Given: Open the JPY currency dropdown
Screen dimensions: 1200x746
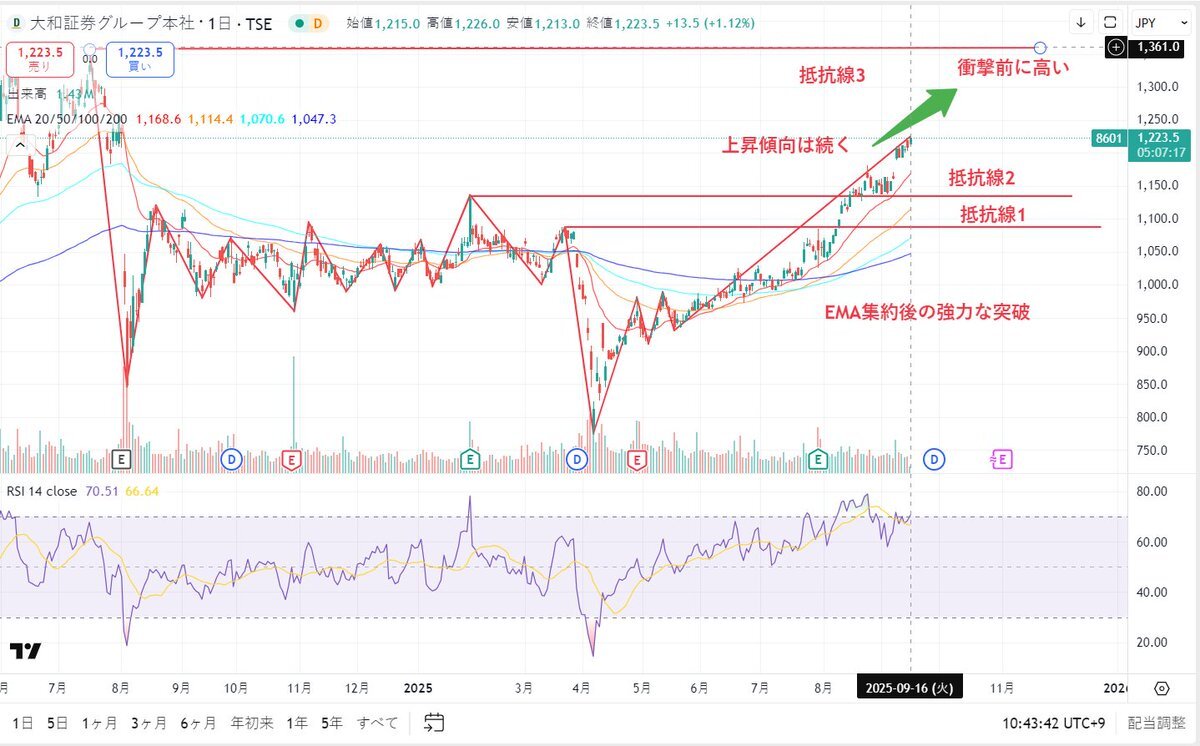Looking at the screenshot, I should pos(1157,21).
